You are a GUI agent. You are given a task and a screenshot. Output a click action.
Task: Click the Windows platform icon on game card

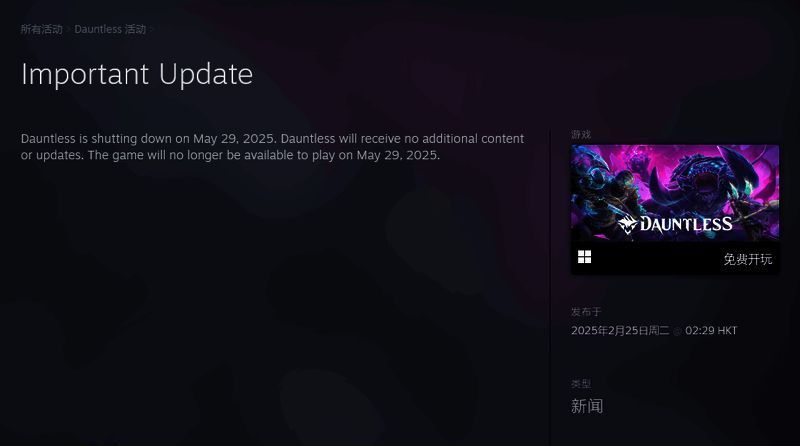coord(584,257)
